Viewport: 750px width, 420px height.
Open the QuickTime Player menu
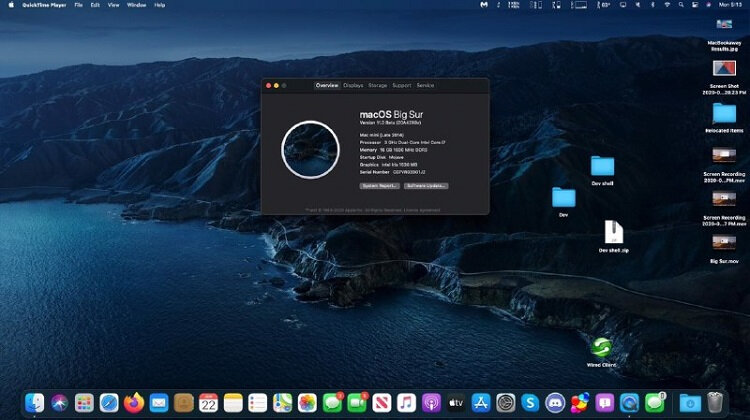[44, 5]
